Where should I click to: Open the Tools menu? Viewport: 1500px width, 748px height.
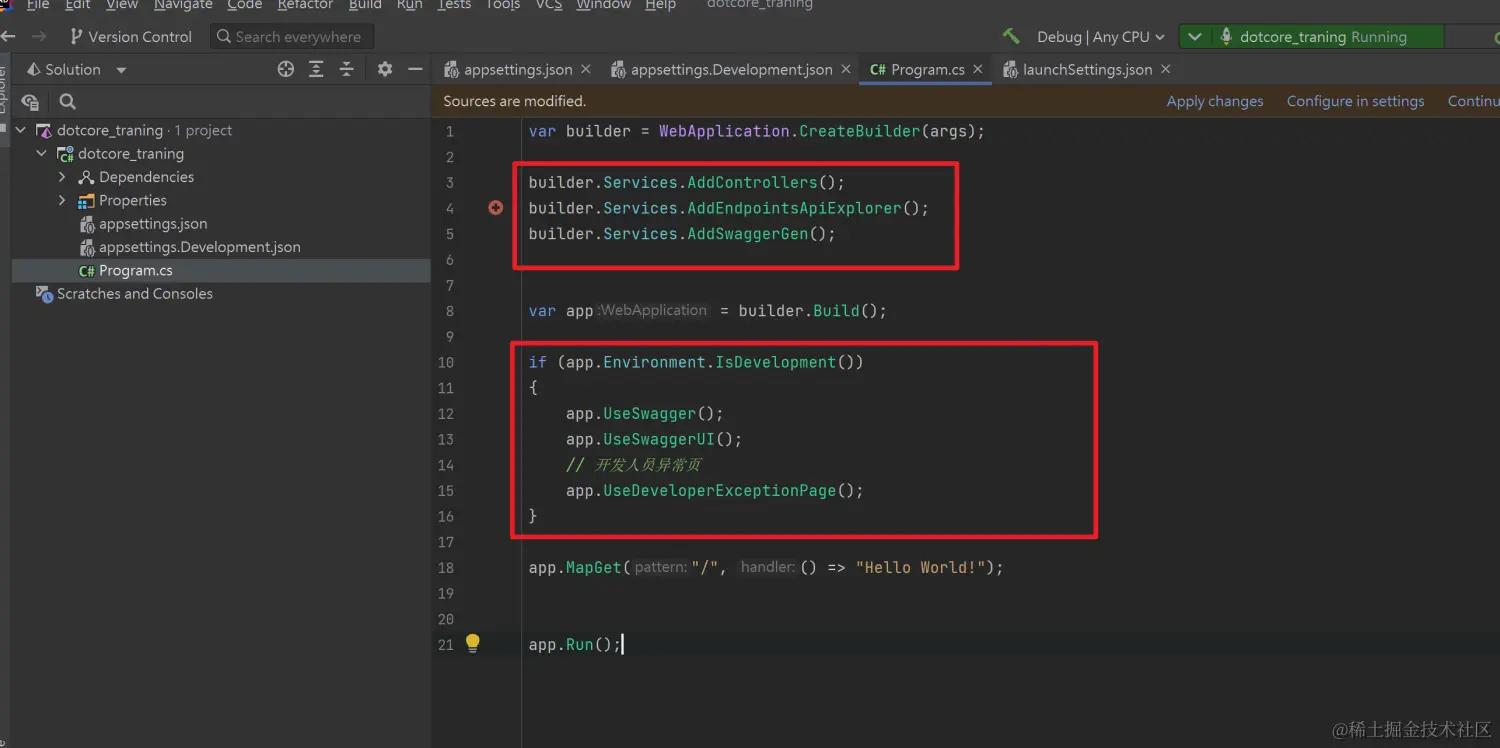(502, 4)
